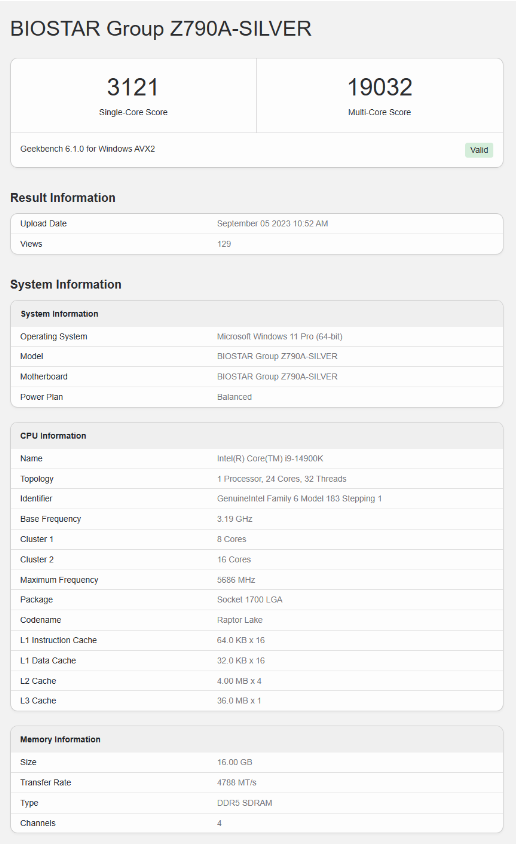Click the 4.00 MB x 4 value
The height and width of the screenshot is (844, 516).
click(239, 681)
